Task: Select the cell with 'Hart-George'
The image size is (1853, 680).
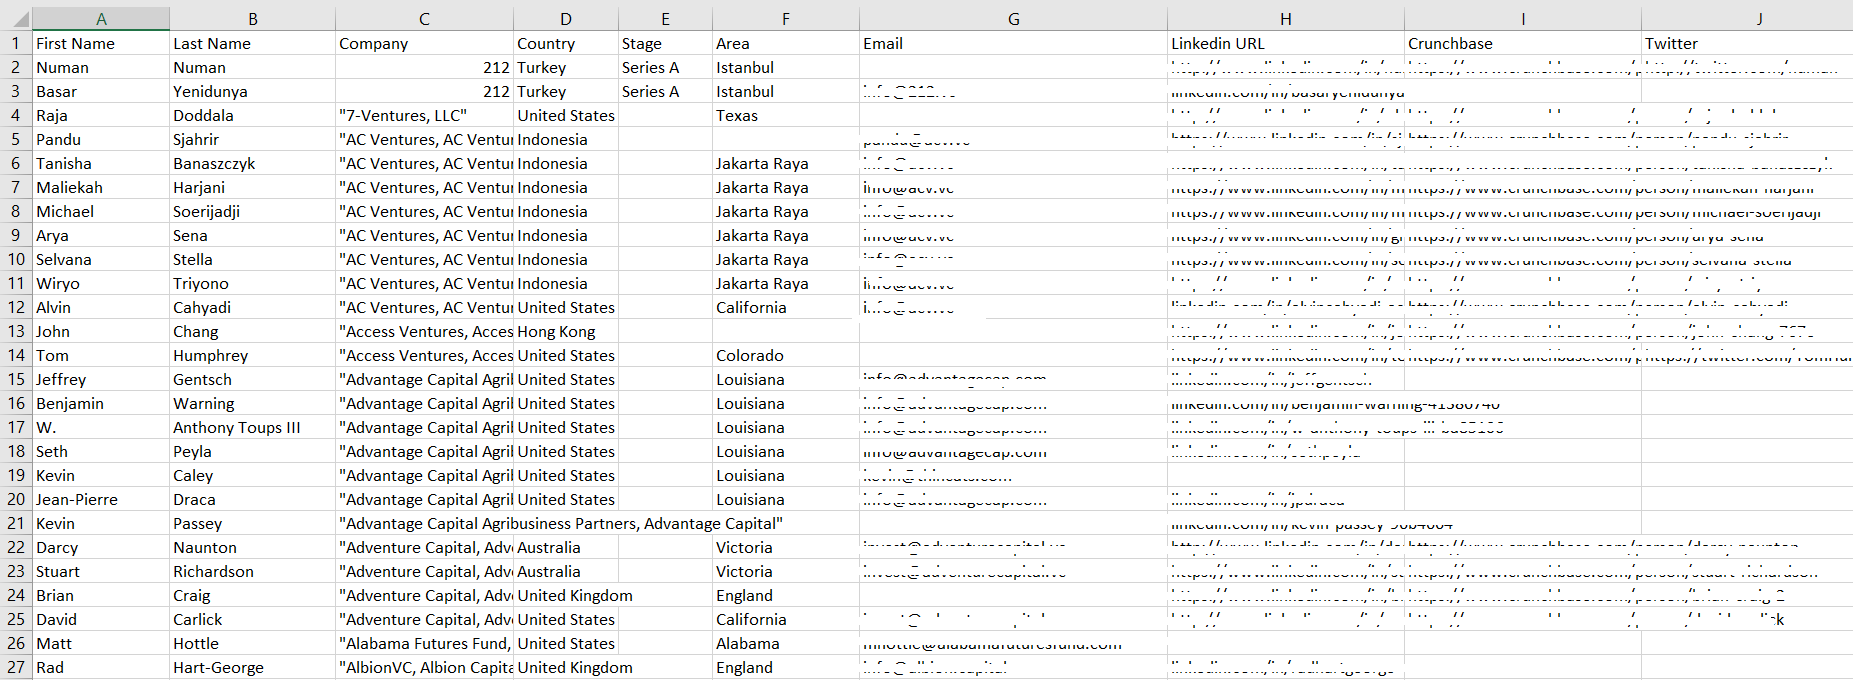Action: coord(252,667)
